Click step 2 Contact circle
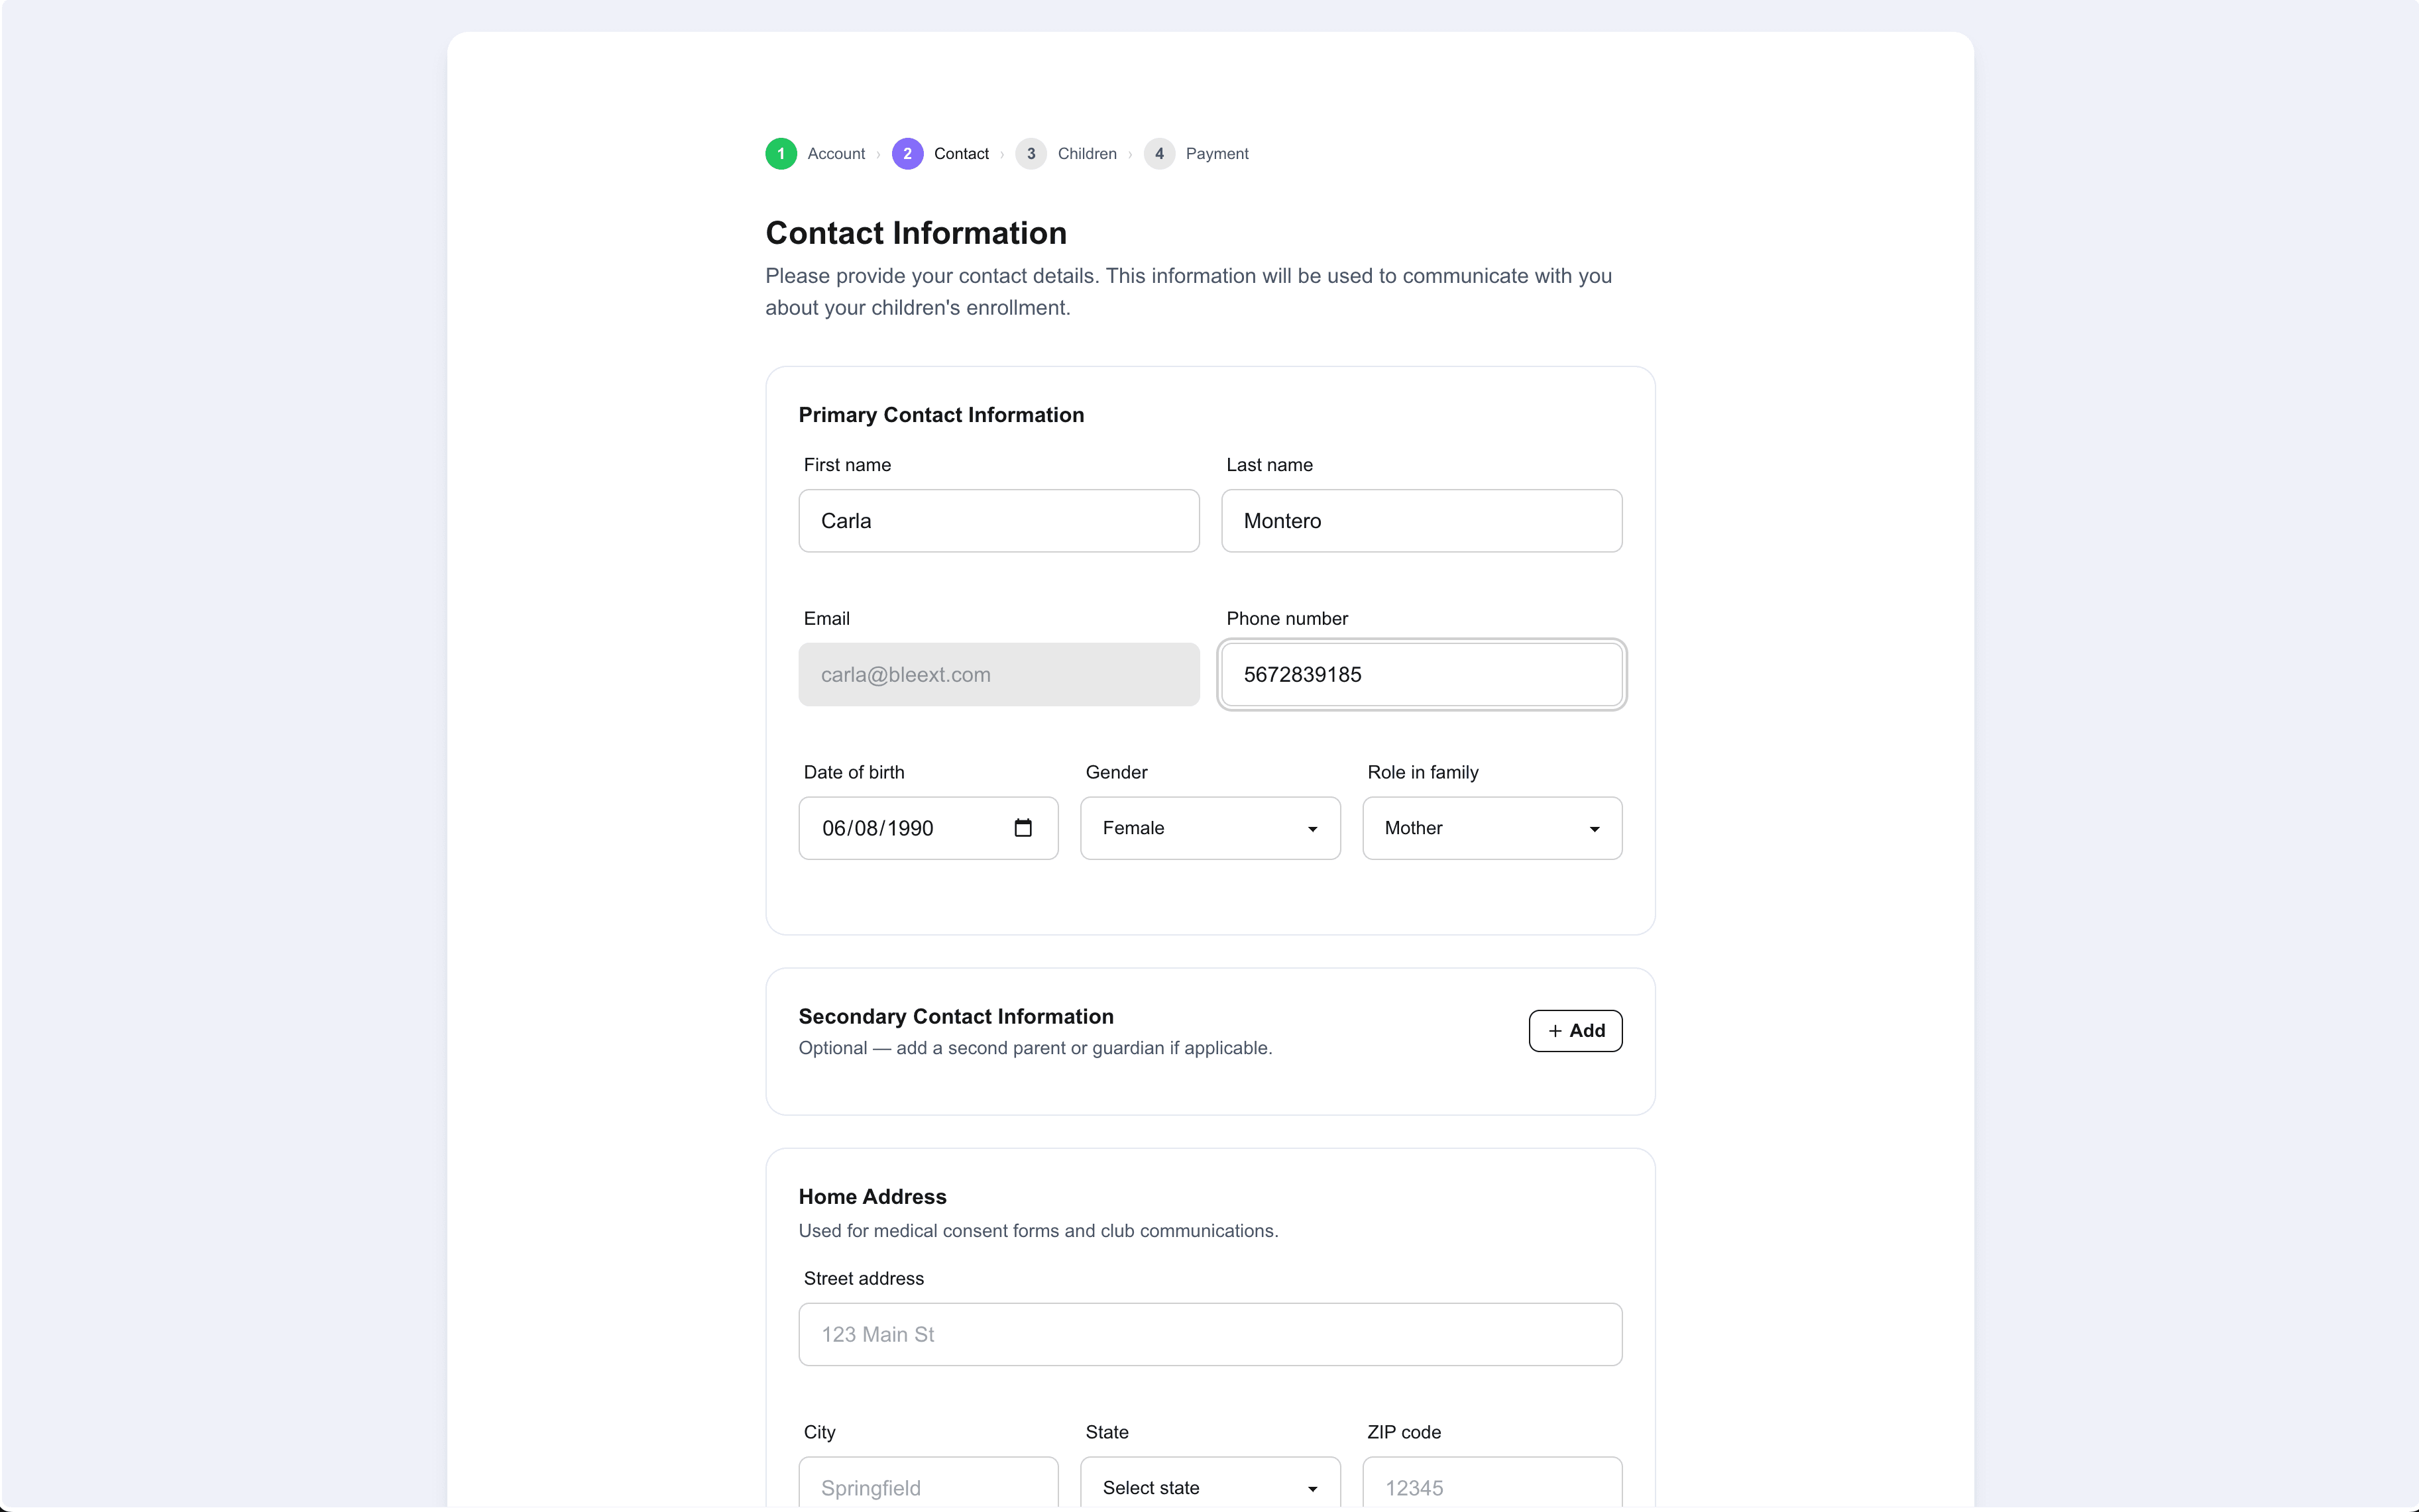The height and width of the screenshot is (1512, 2419). tap(907, 154)
